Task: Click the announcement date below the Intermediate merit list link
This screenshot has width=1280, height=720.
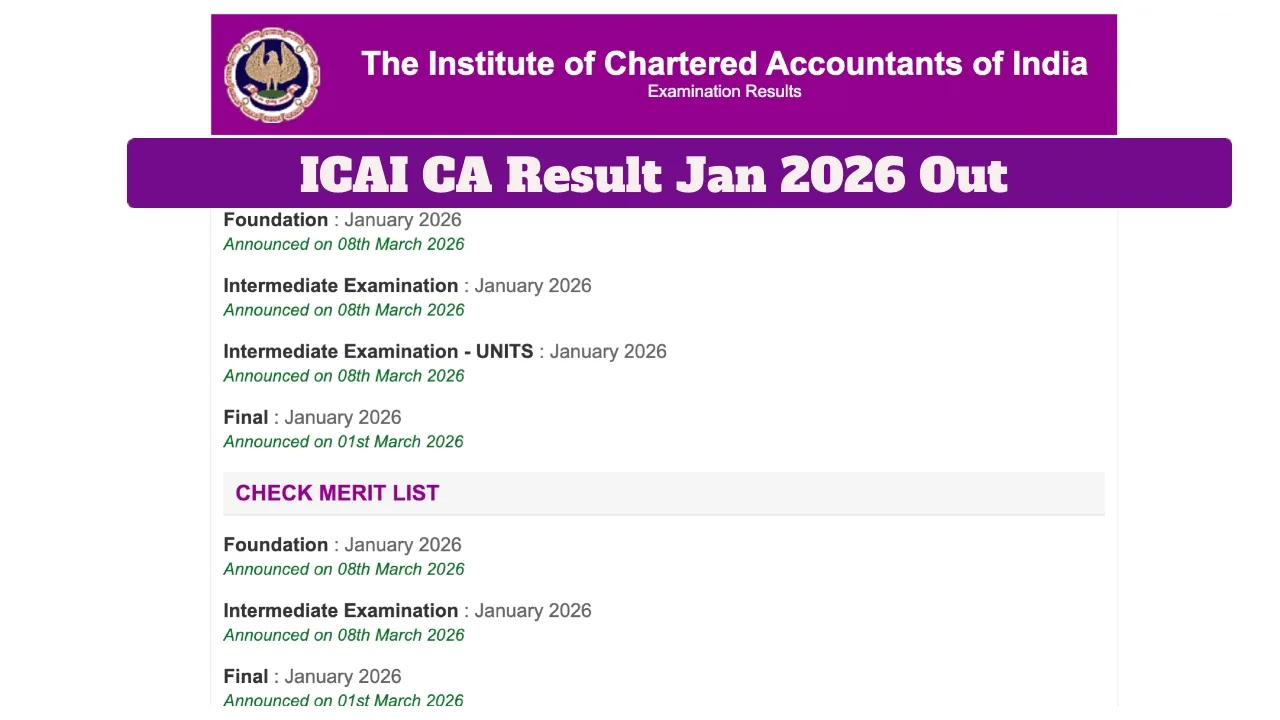Action: 344,635
